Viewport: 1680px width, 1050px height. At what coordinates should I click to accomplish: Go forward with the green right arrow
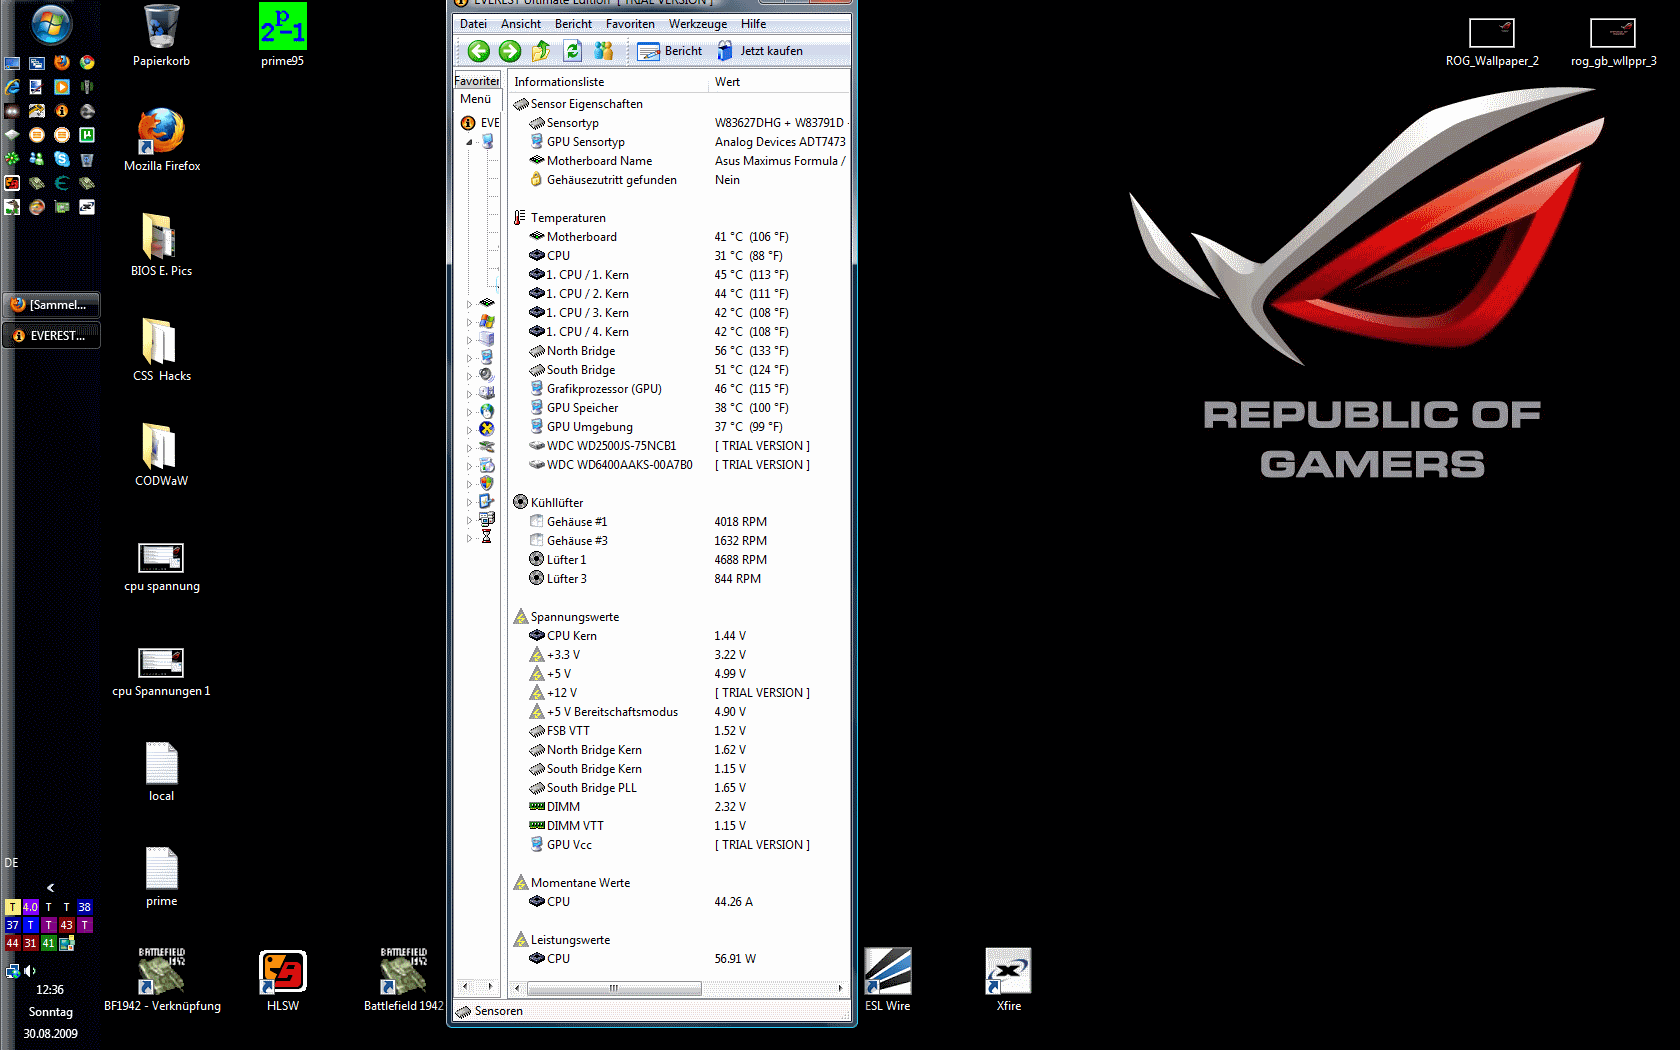click(510, 51)
